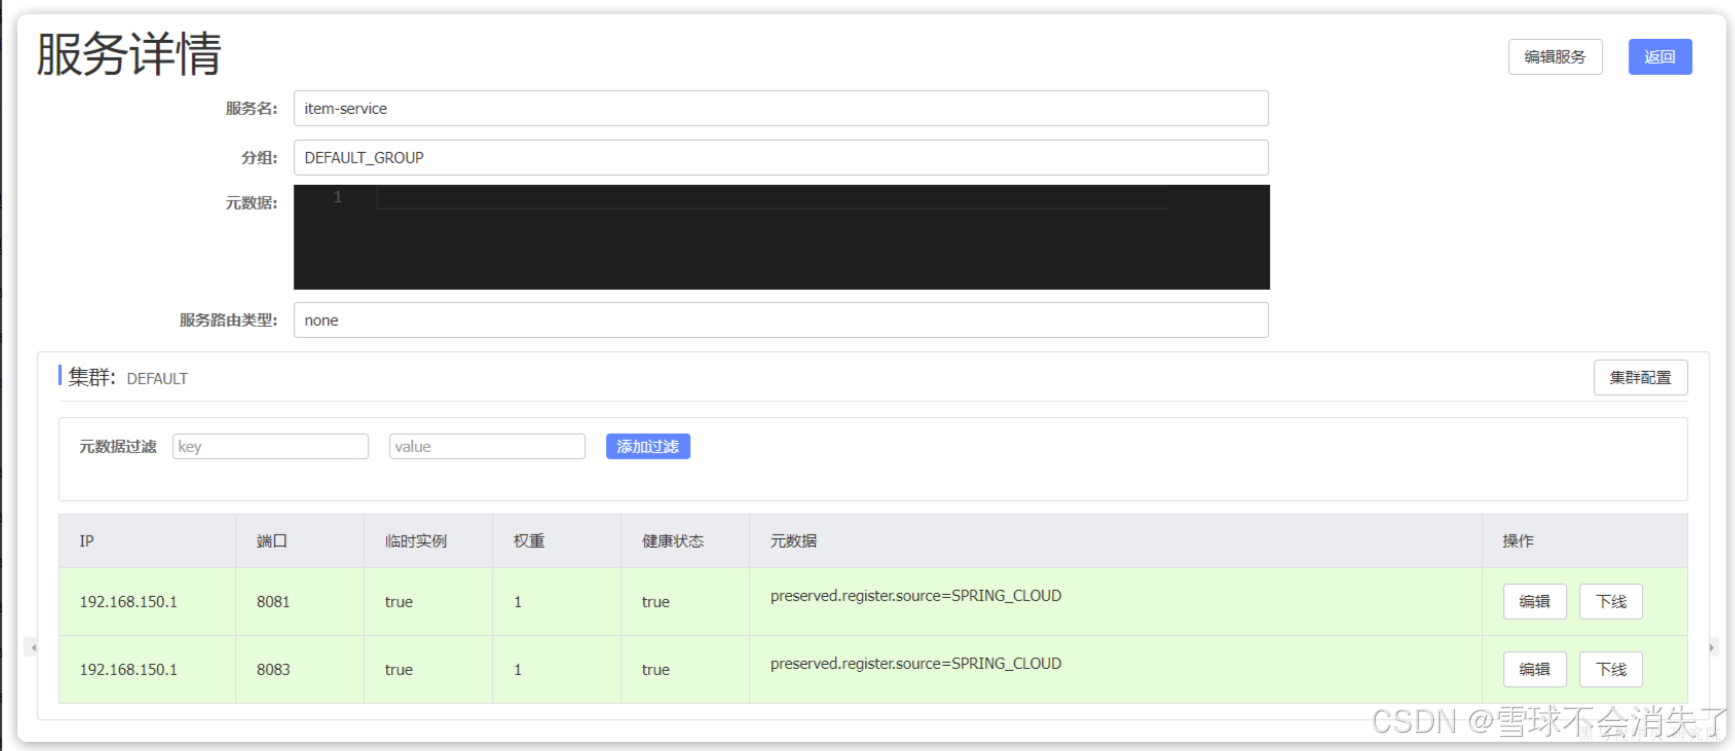The width and height of the screenshot is (1735, 751).
Task: Click the 添加过滤 button
Action: click(648, 446)
